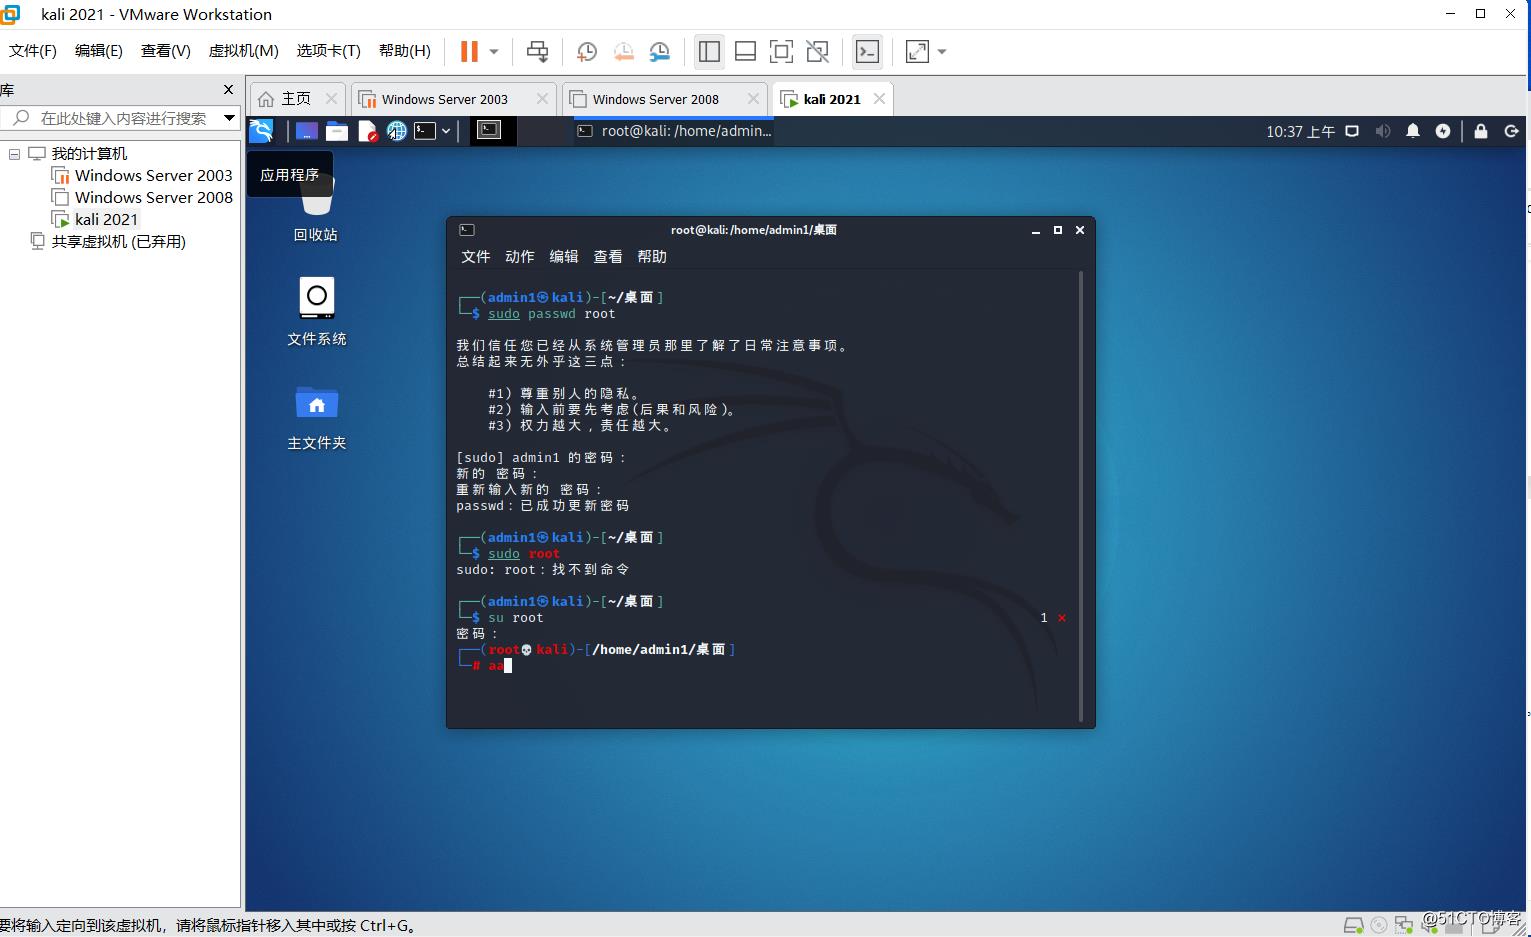Open the Kali applications menu dragon icon
The height and width of the screenshot is (937, 1531).
point(261,131)
